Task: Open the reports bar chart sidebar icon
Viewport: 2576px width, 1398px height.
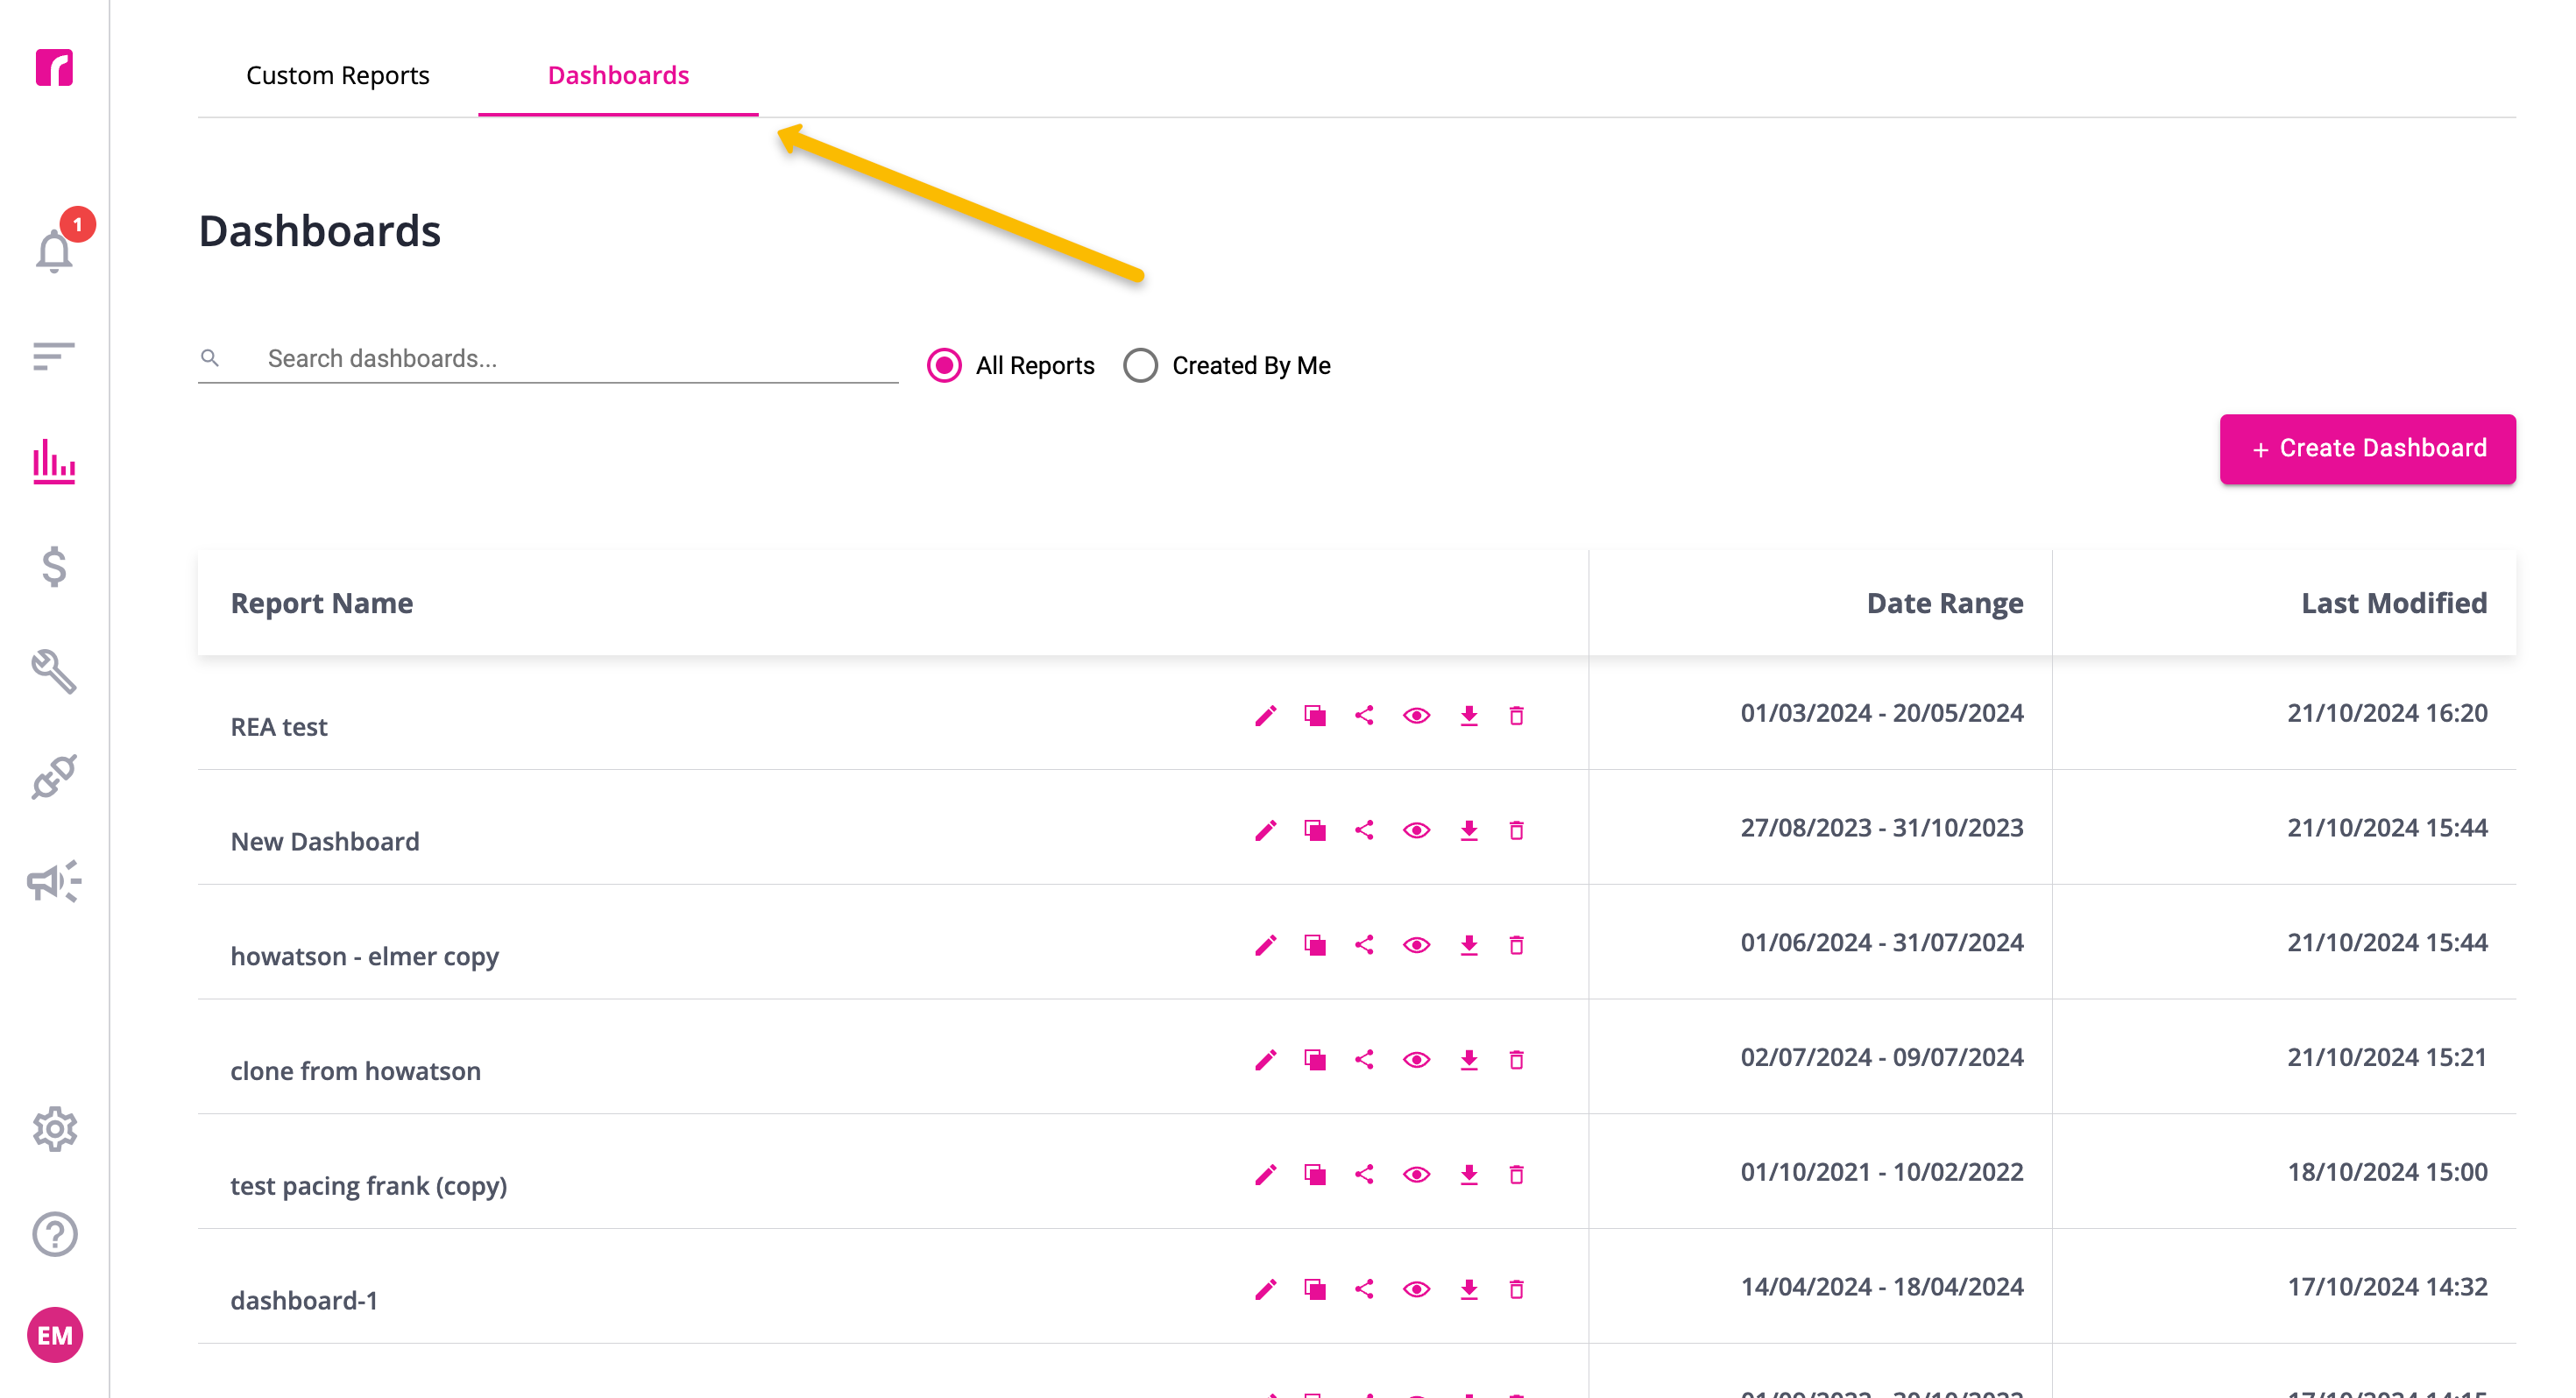Action: pyautogui.click(x=54, y=461)
